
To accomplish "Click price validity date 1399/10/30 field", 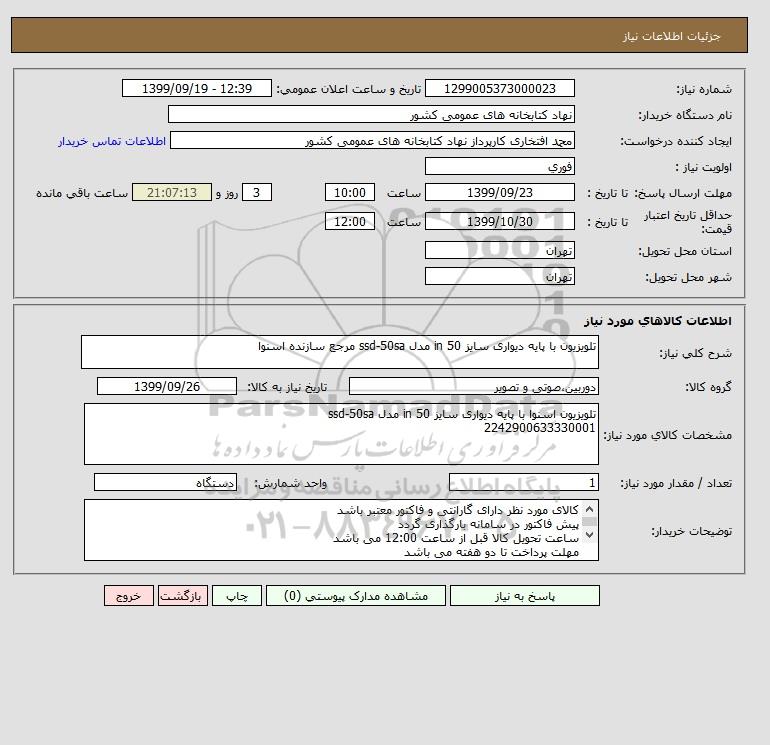I will tap(499, 221).
